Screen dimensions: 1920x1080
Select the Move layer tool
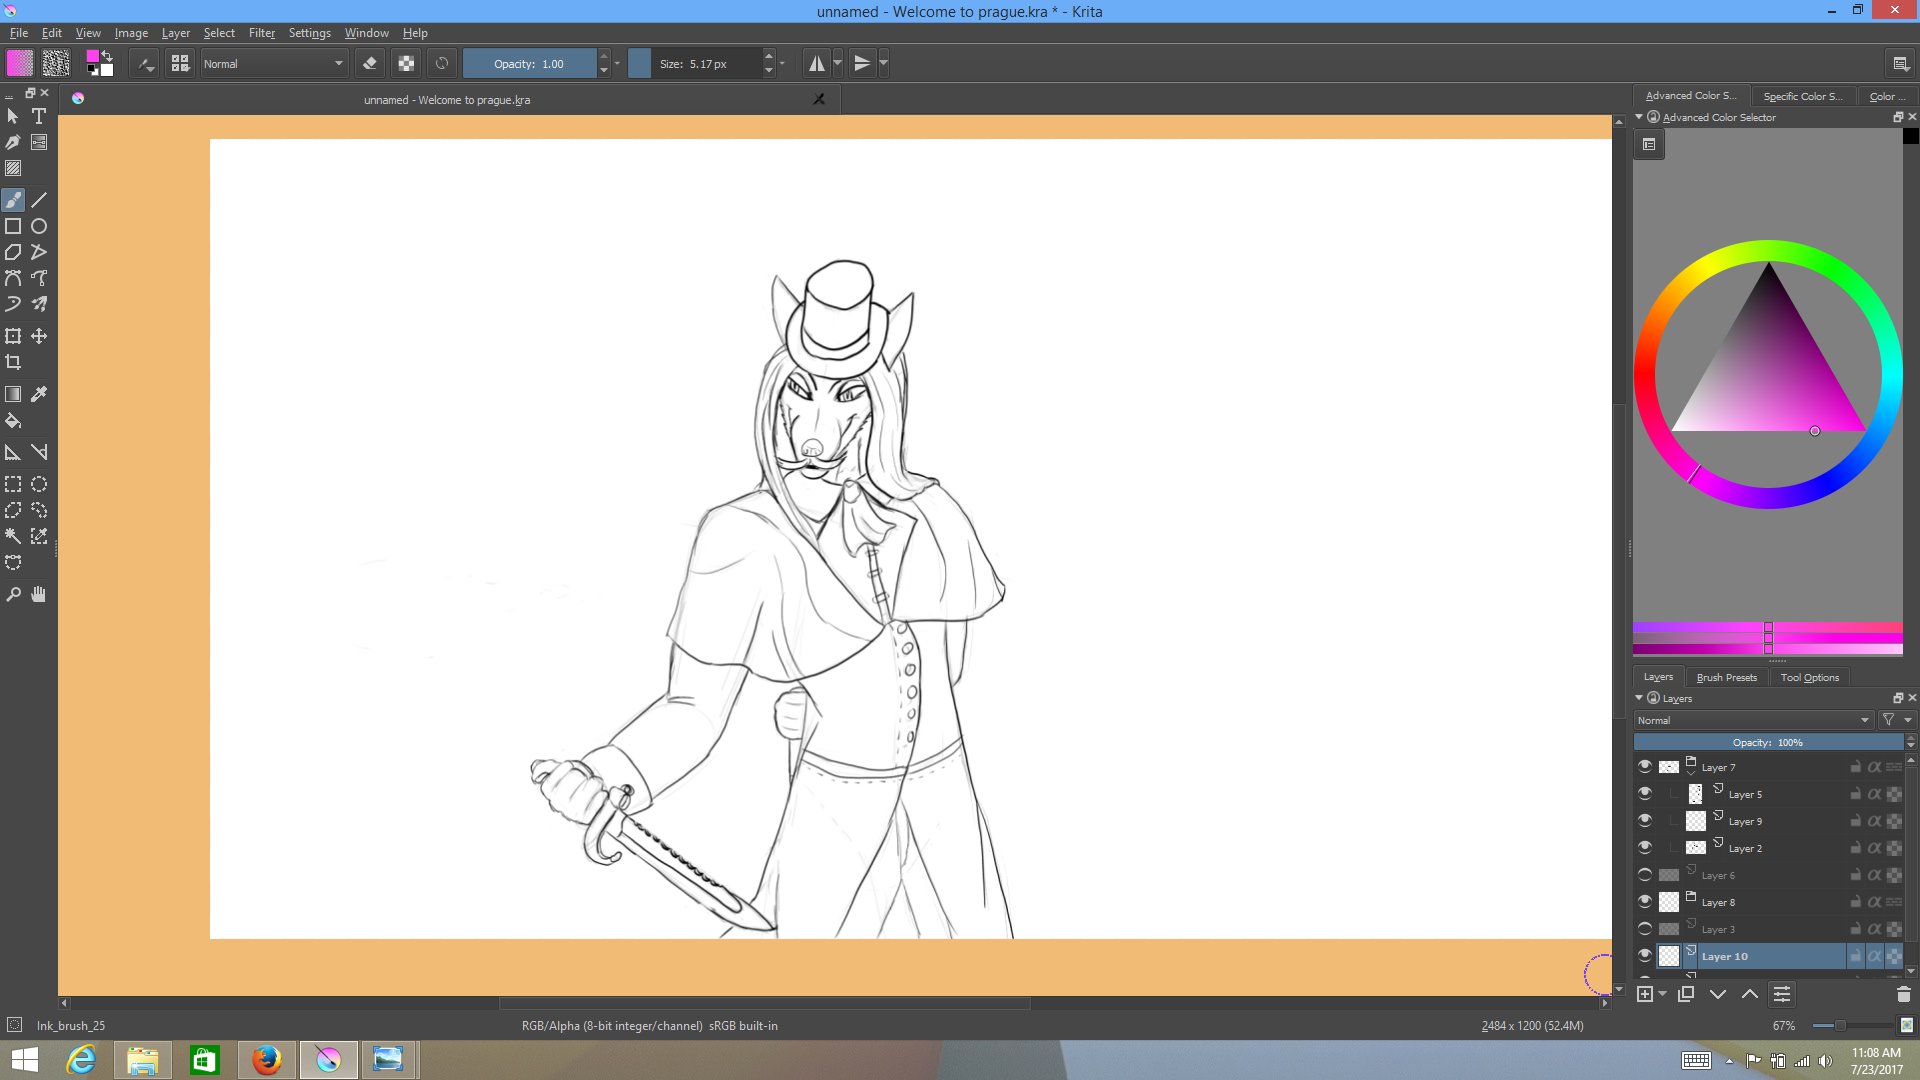pos(39,336)
